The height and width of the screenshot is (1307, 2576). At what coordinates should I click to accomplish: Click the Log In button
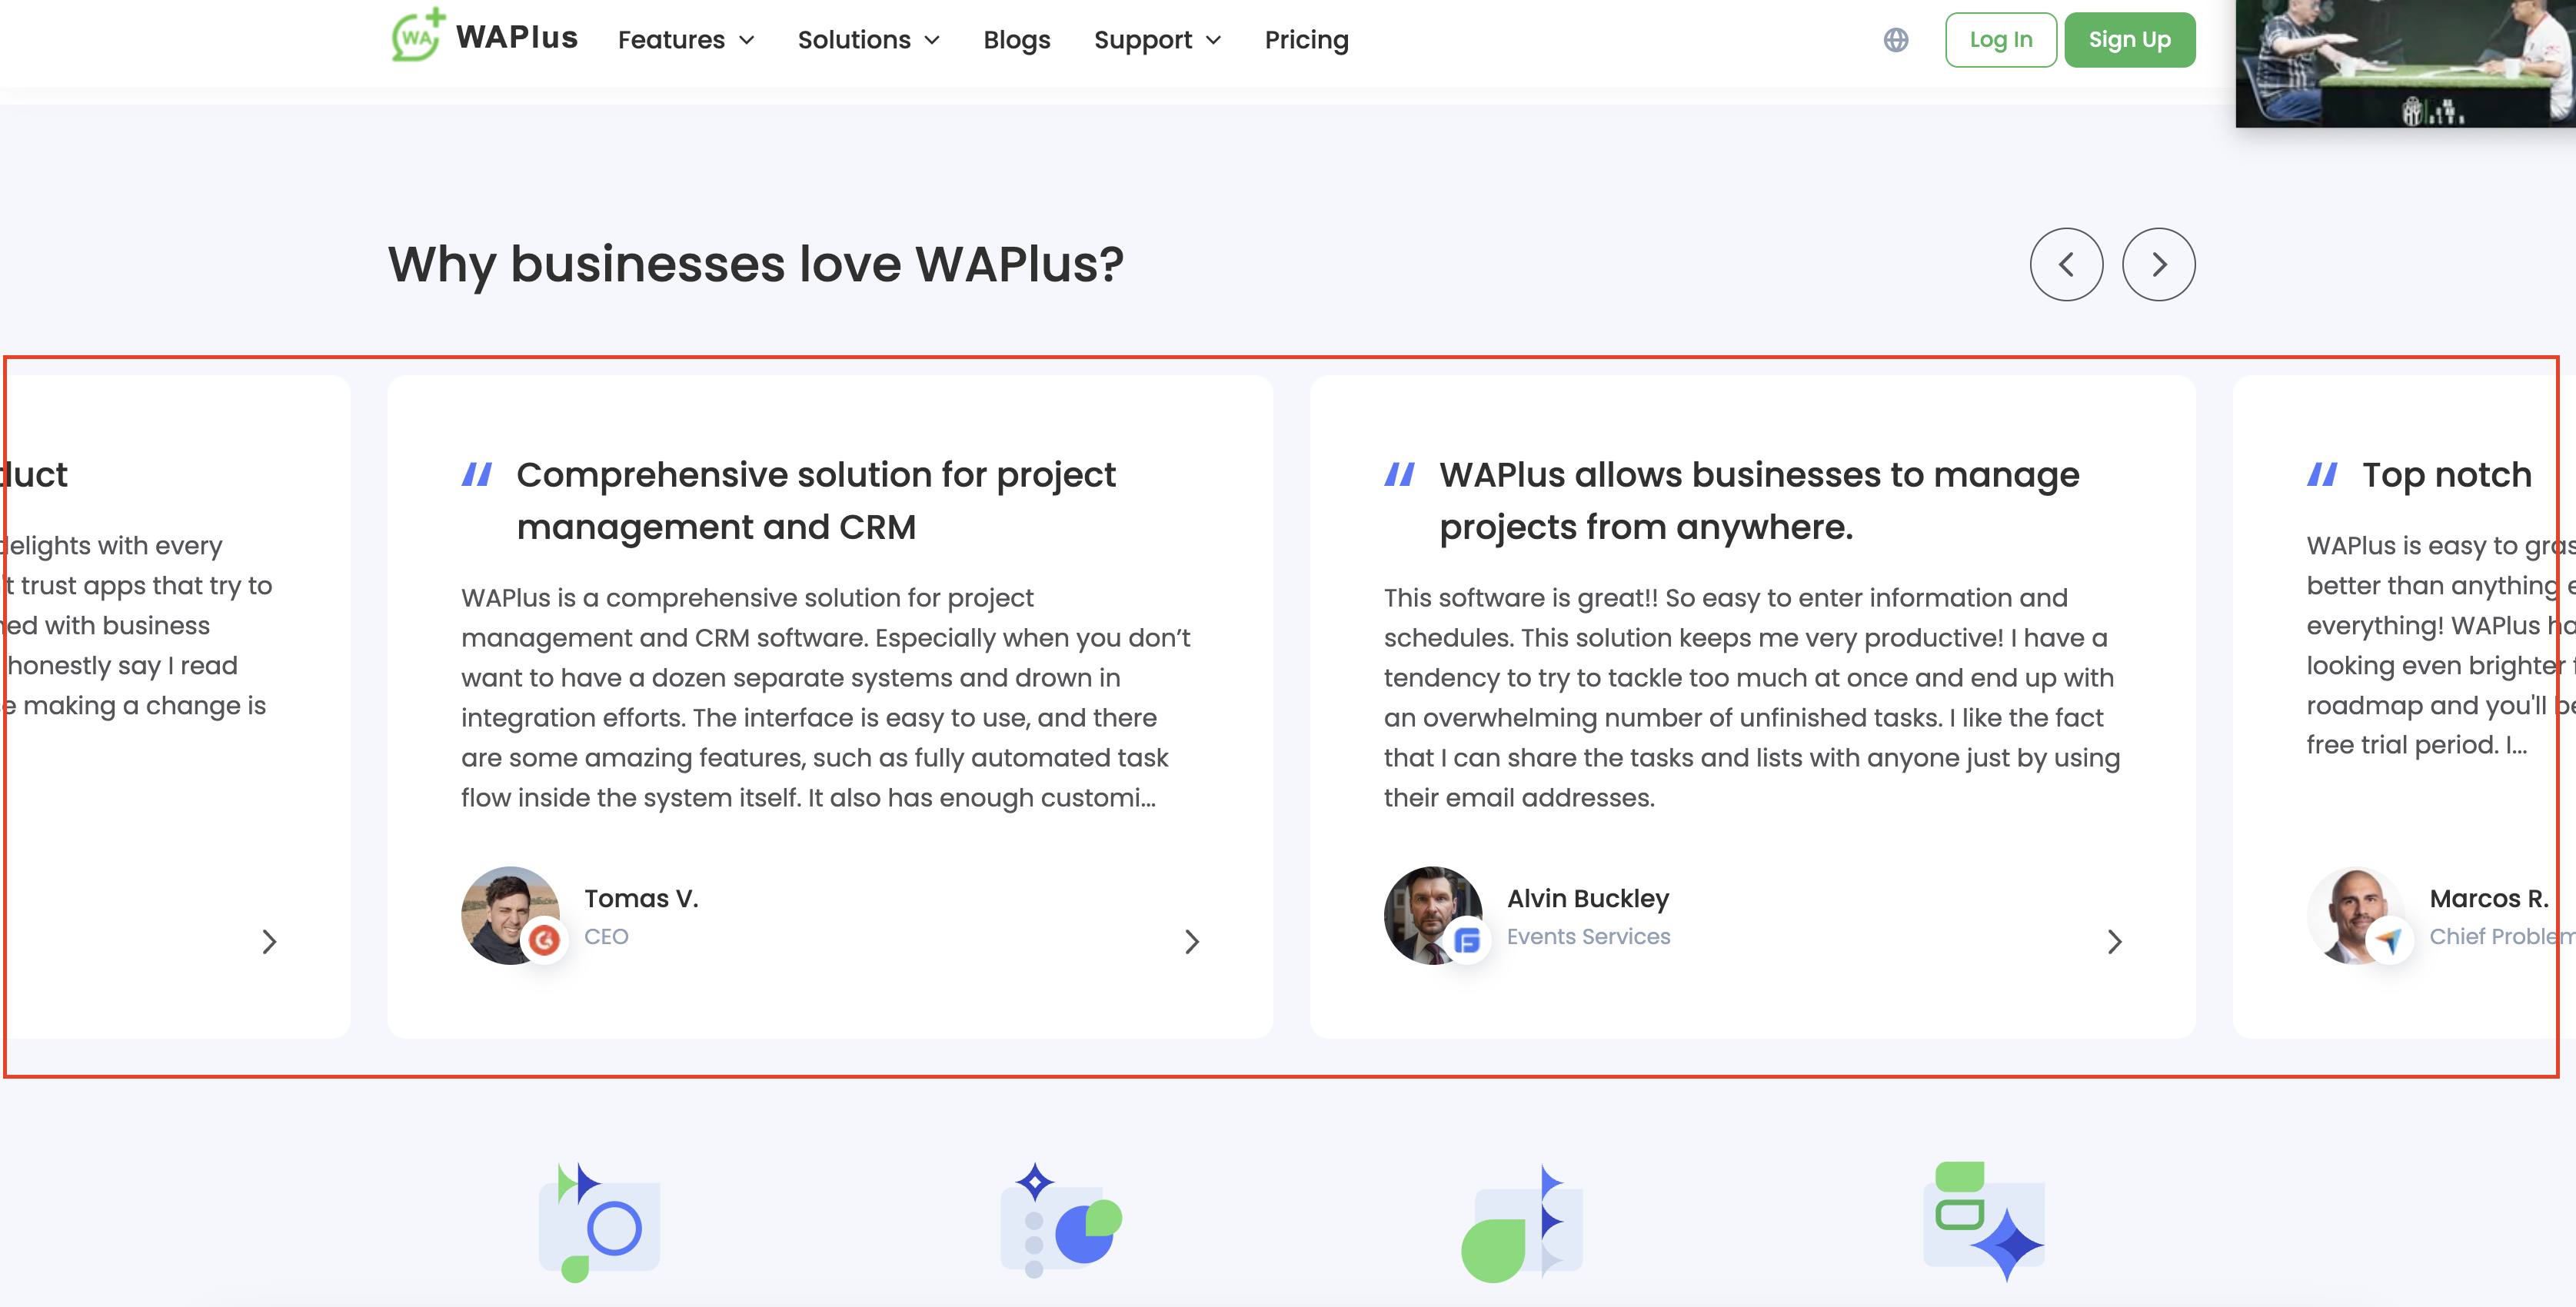click(2000, 40)
